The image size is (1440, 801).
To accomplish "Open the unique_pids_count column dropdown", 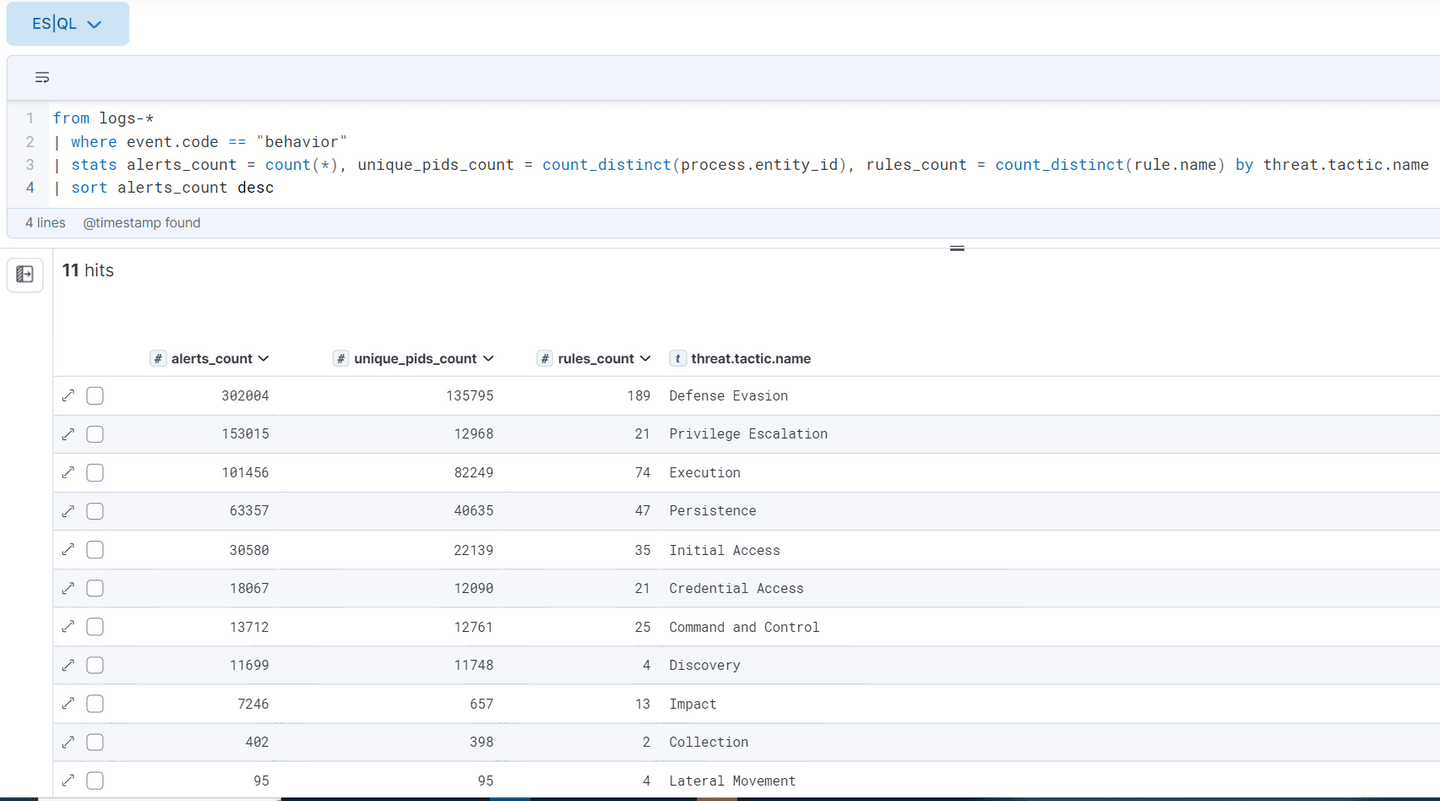I will click(x=489, y=358).
